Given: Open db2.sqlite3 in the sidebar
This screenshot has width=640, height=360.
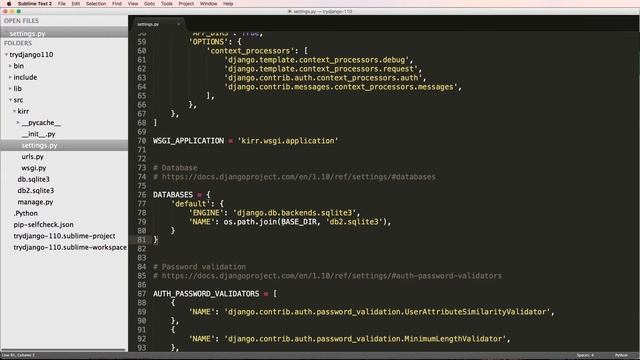Looking at the screenshot, I should tap(36, 191).
